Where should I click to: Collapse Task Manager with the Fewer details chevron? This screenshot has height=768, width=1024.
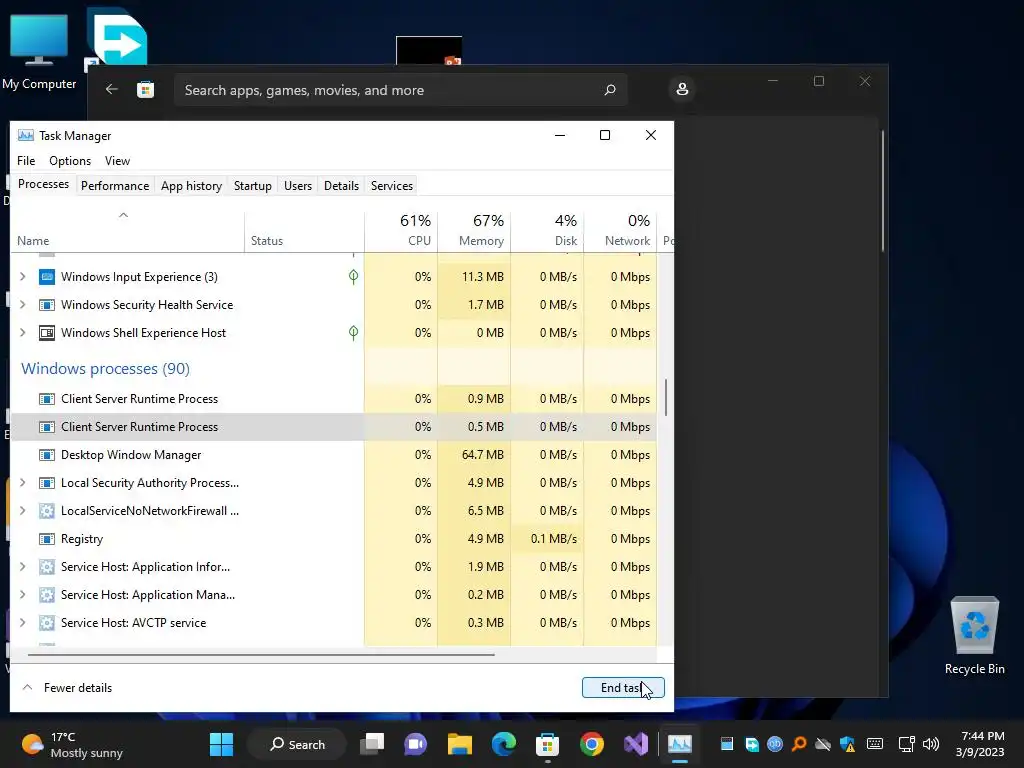coord(27,688)
